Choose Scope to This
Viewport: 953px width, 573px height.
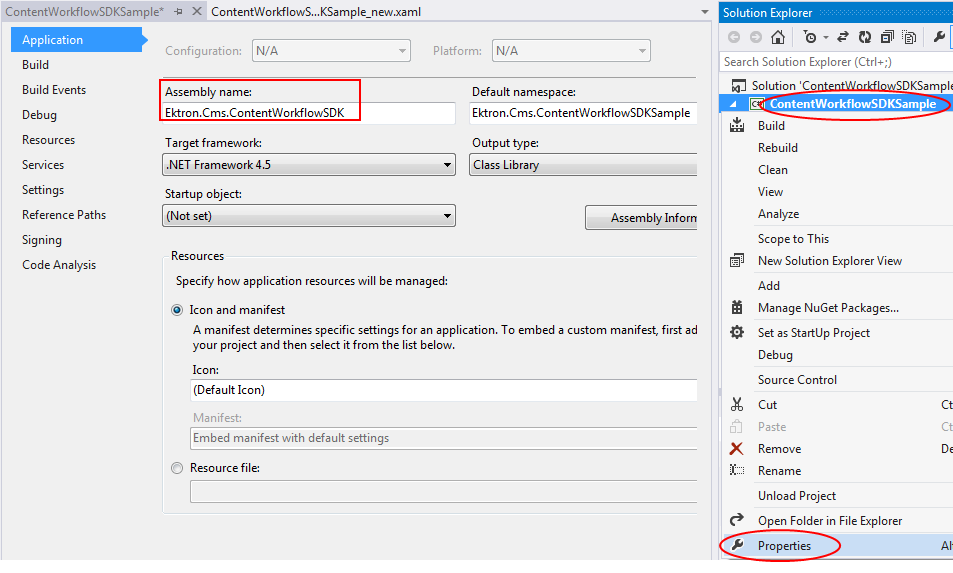(793, 239)
